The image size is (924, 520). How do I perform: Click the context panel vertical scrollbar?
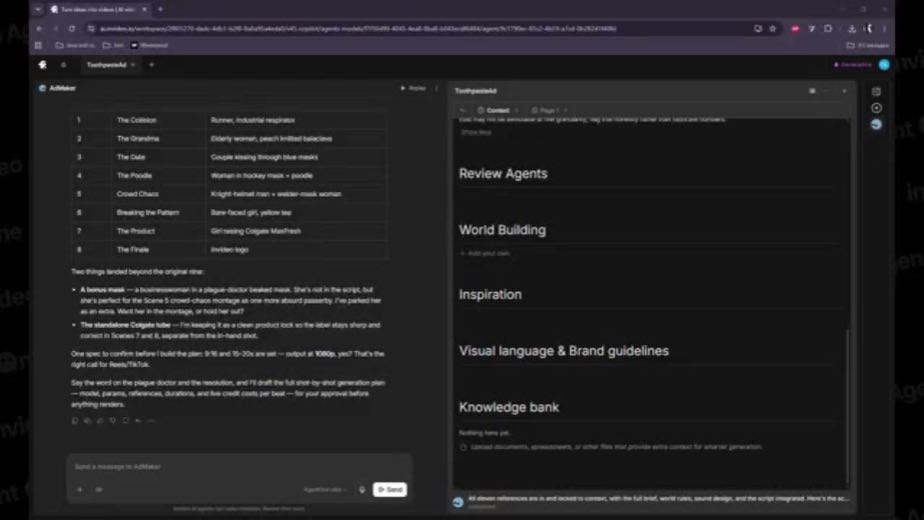tap(848, 407)
